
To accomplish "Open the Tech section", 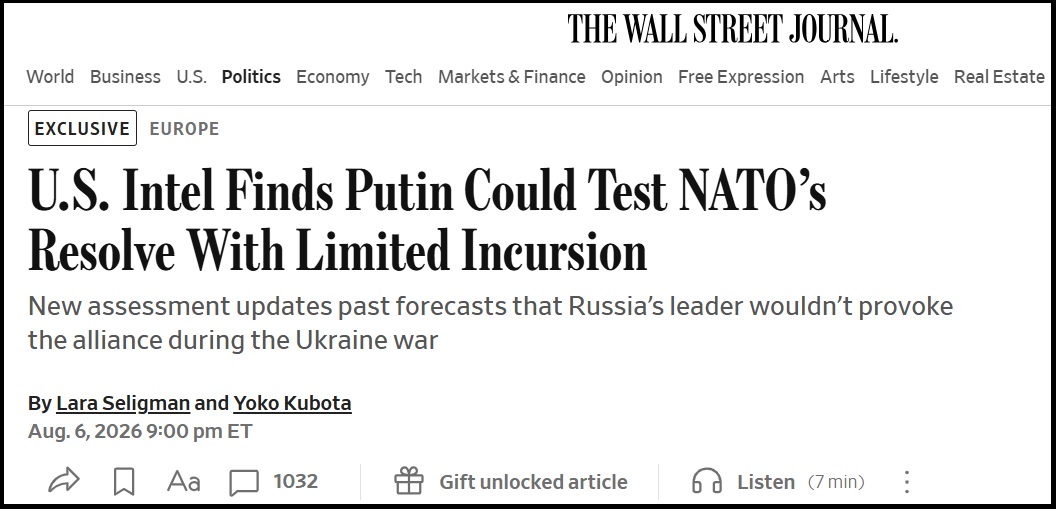I will 403,77.
